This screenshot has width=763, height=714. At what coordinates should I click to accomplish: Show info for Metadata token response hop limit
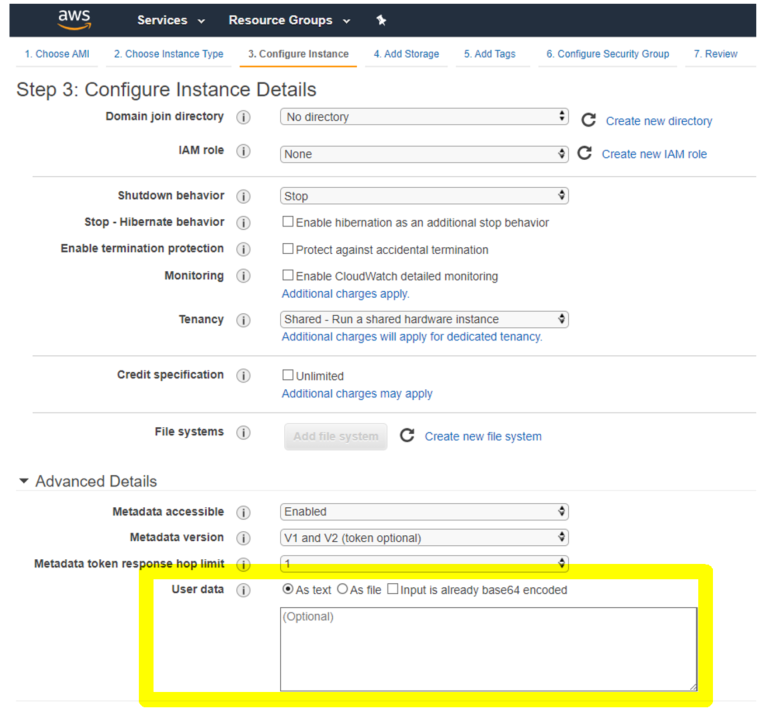click(x=243, y=564)
